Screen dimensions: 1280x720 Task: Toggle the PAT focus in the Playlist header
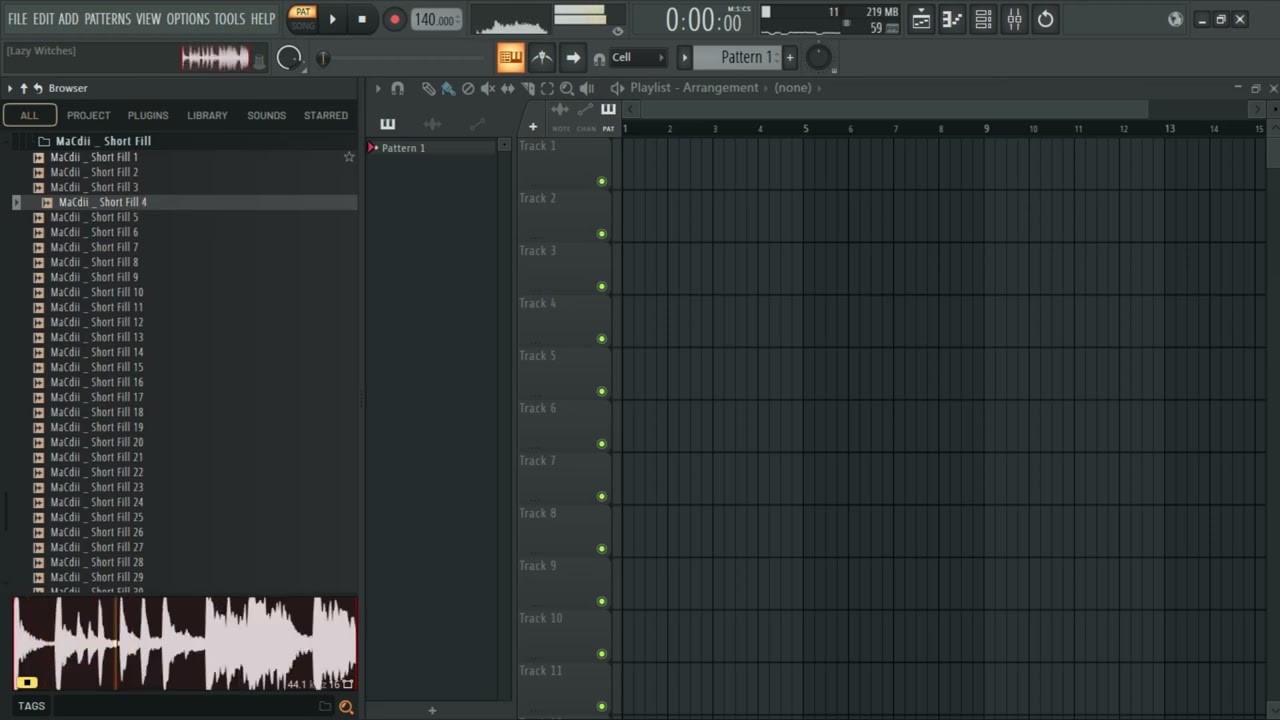coord(608,116)
